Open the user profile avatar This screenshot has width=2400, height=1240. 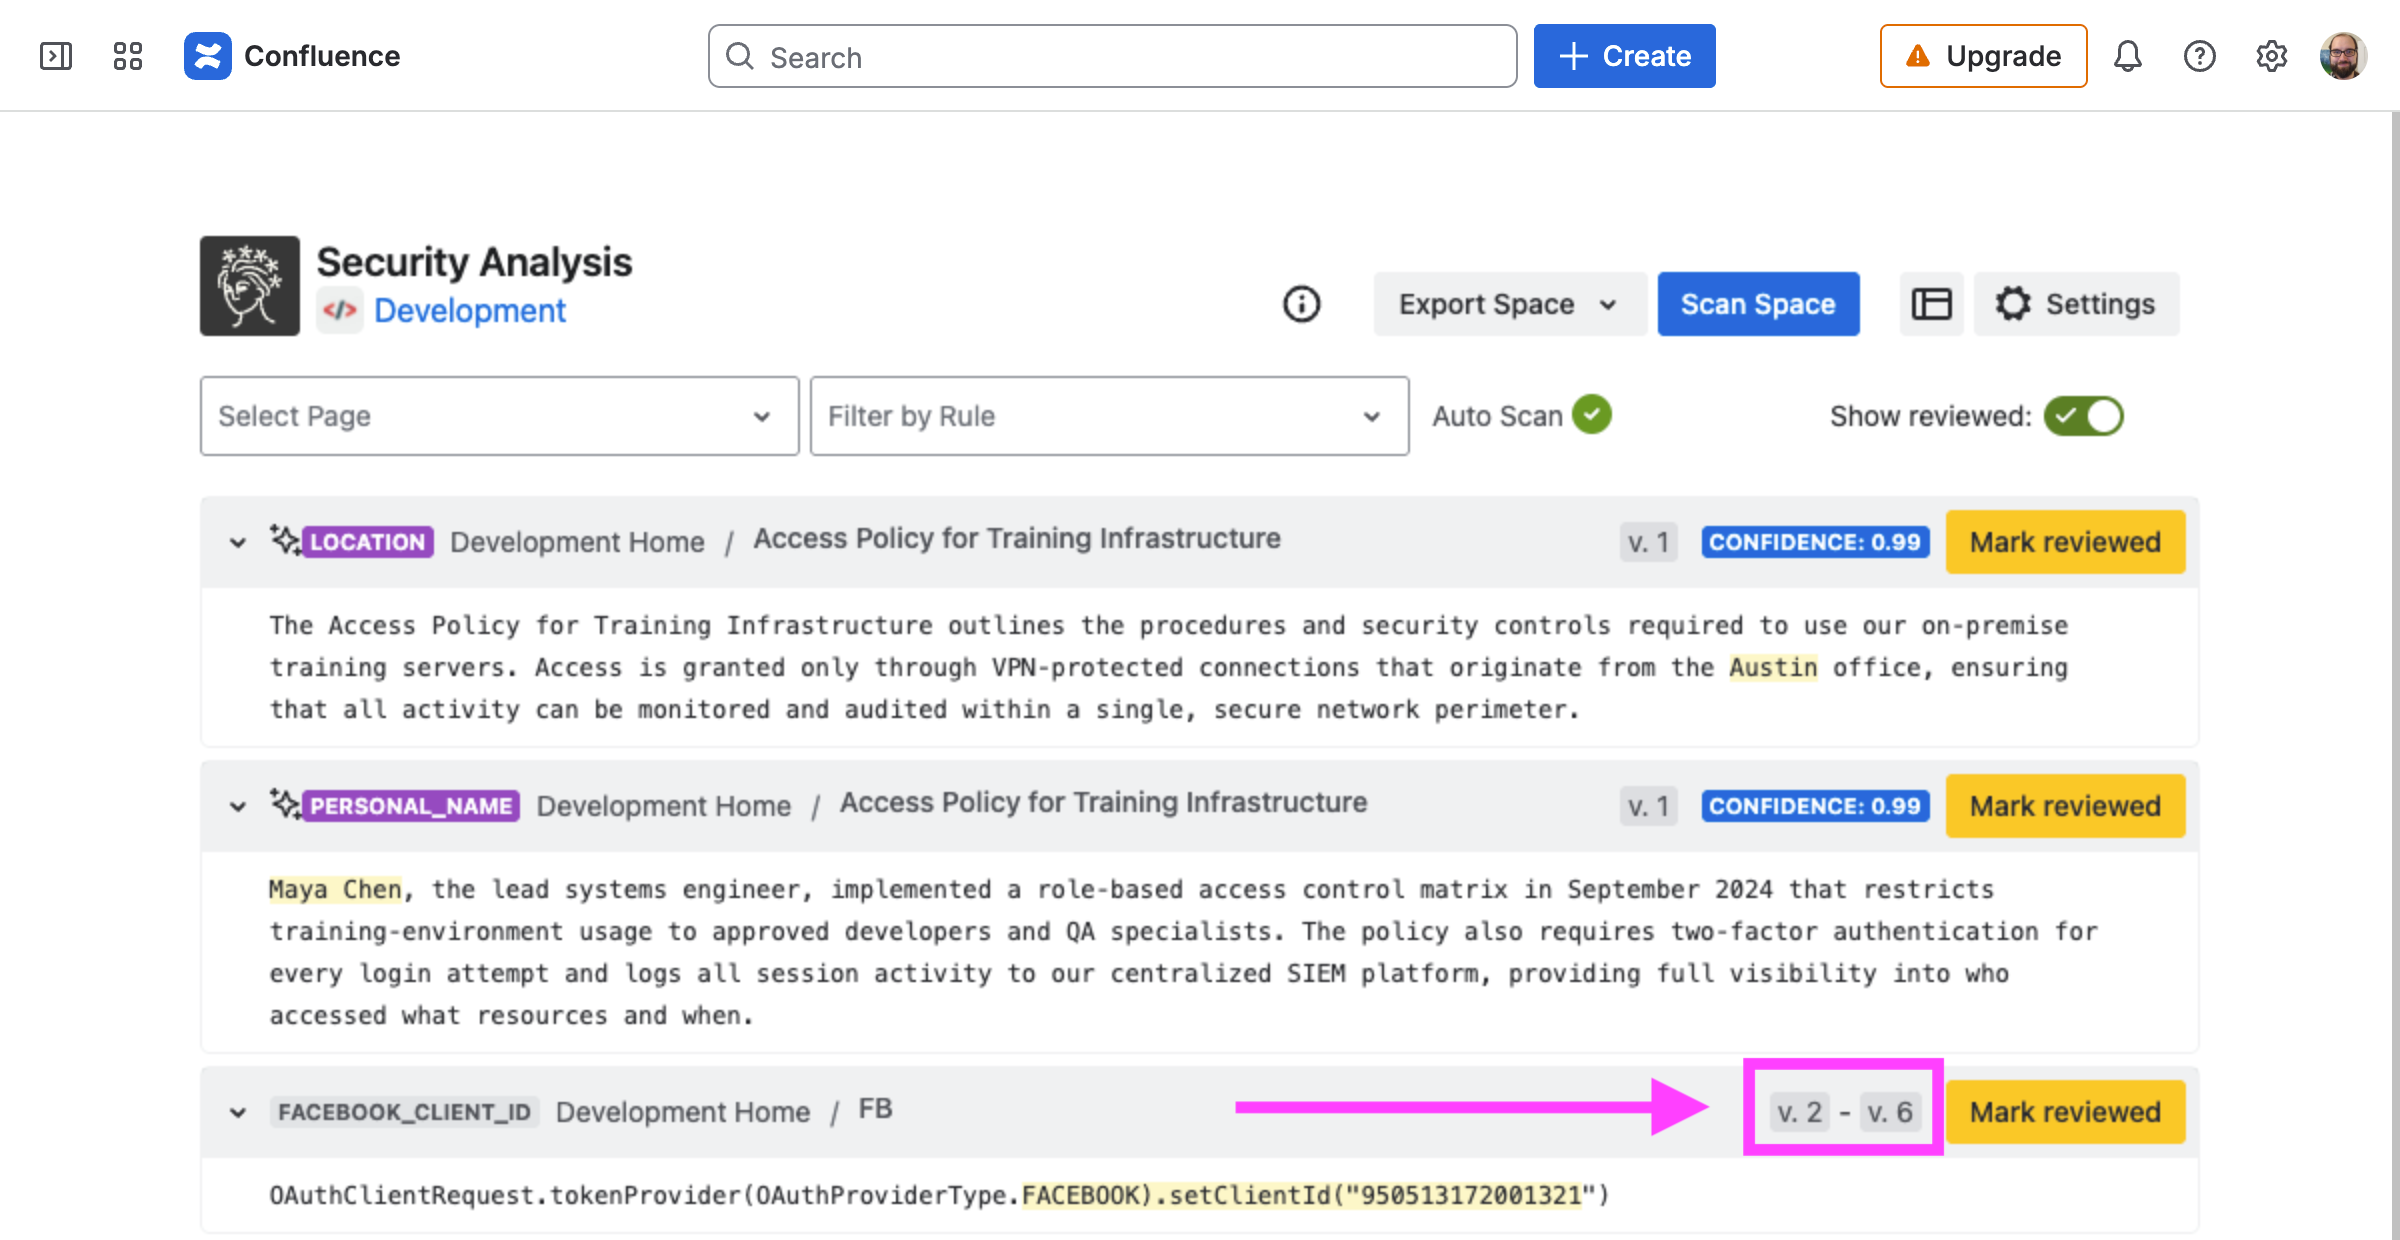click(2343, 56)
